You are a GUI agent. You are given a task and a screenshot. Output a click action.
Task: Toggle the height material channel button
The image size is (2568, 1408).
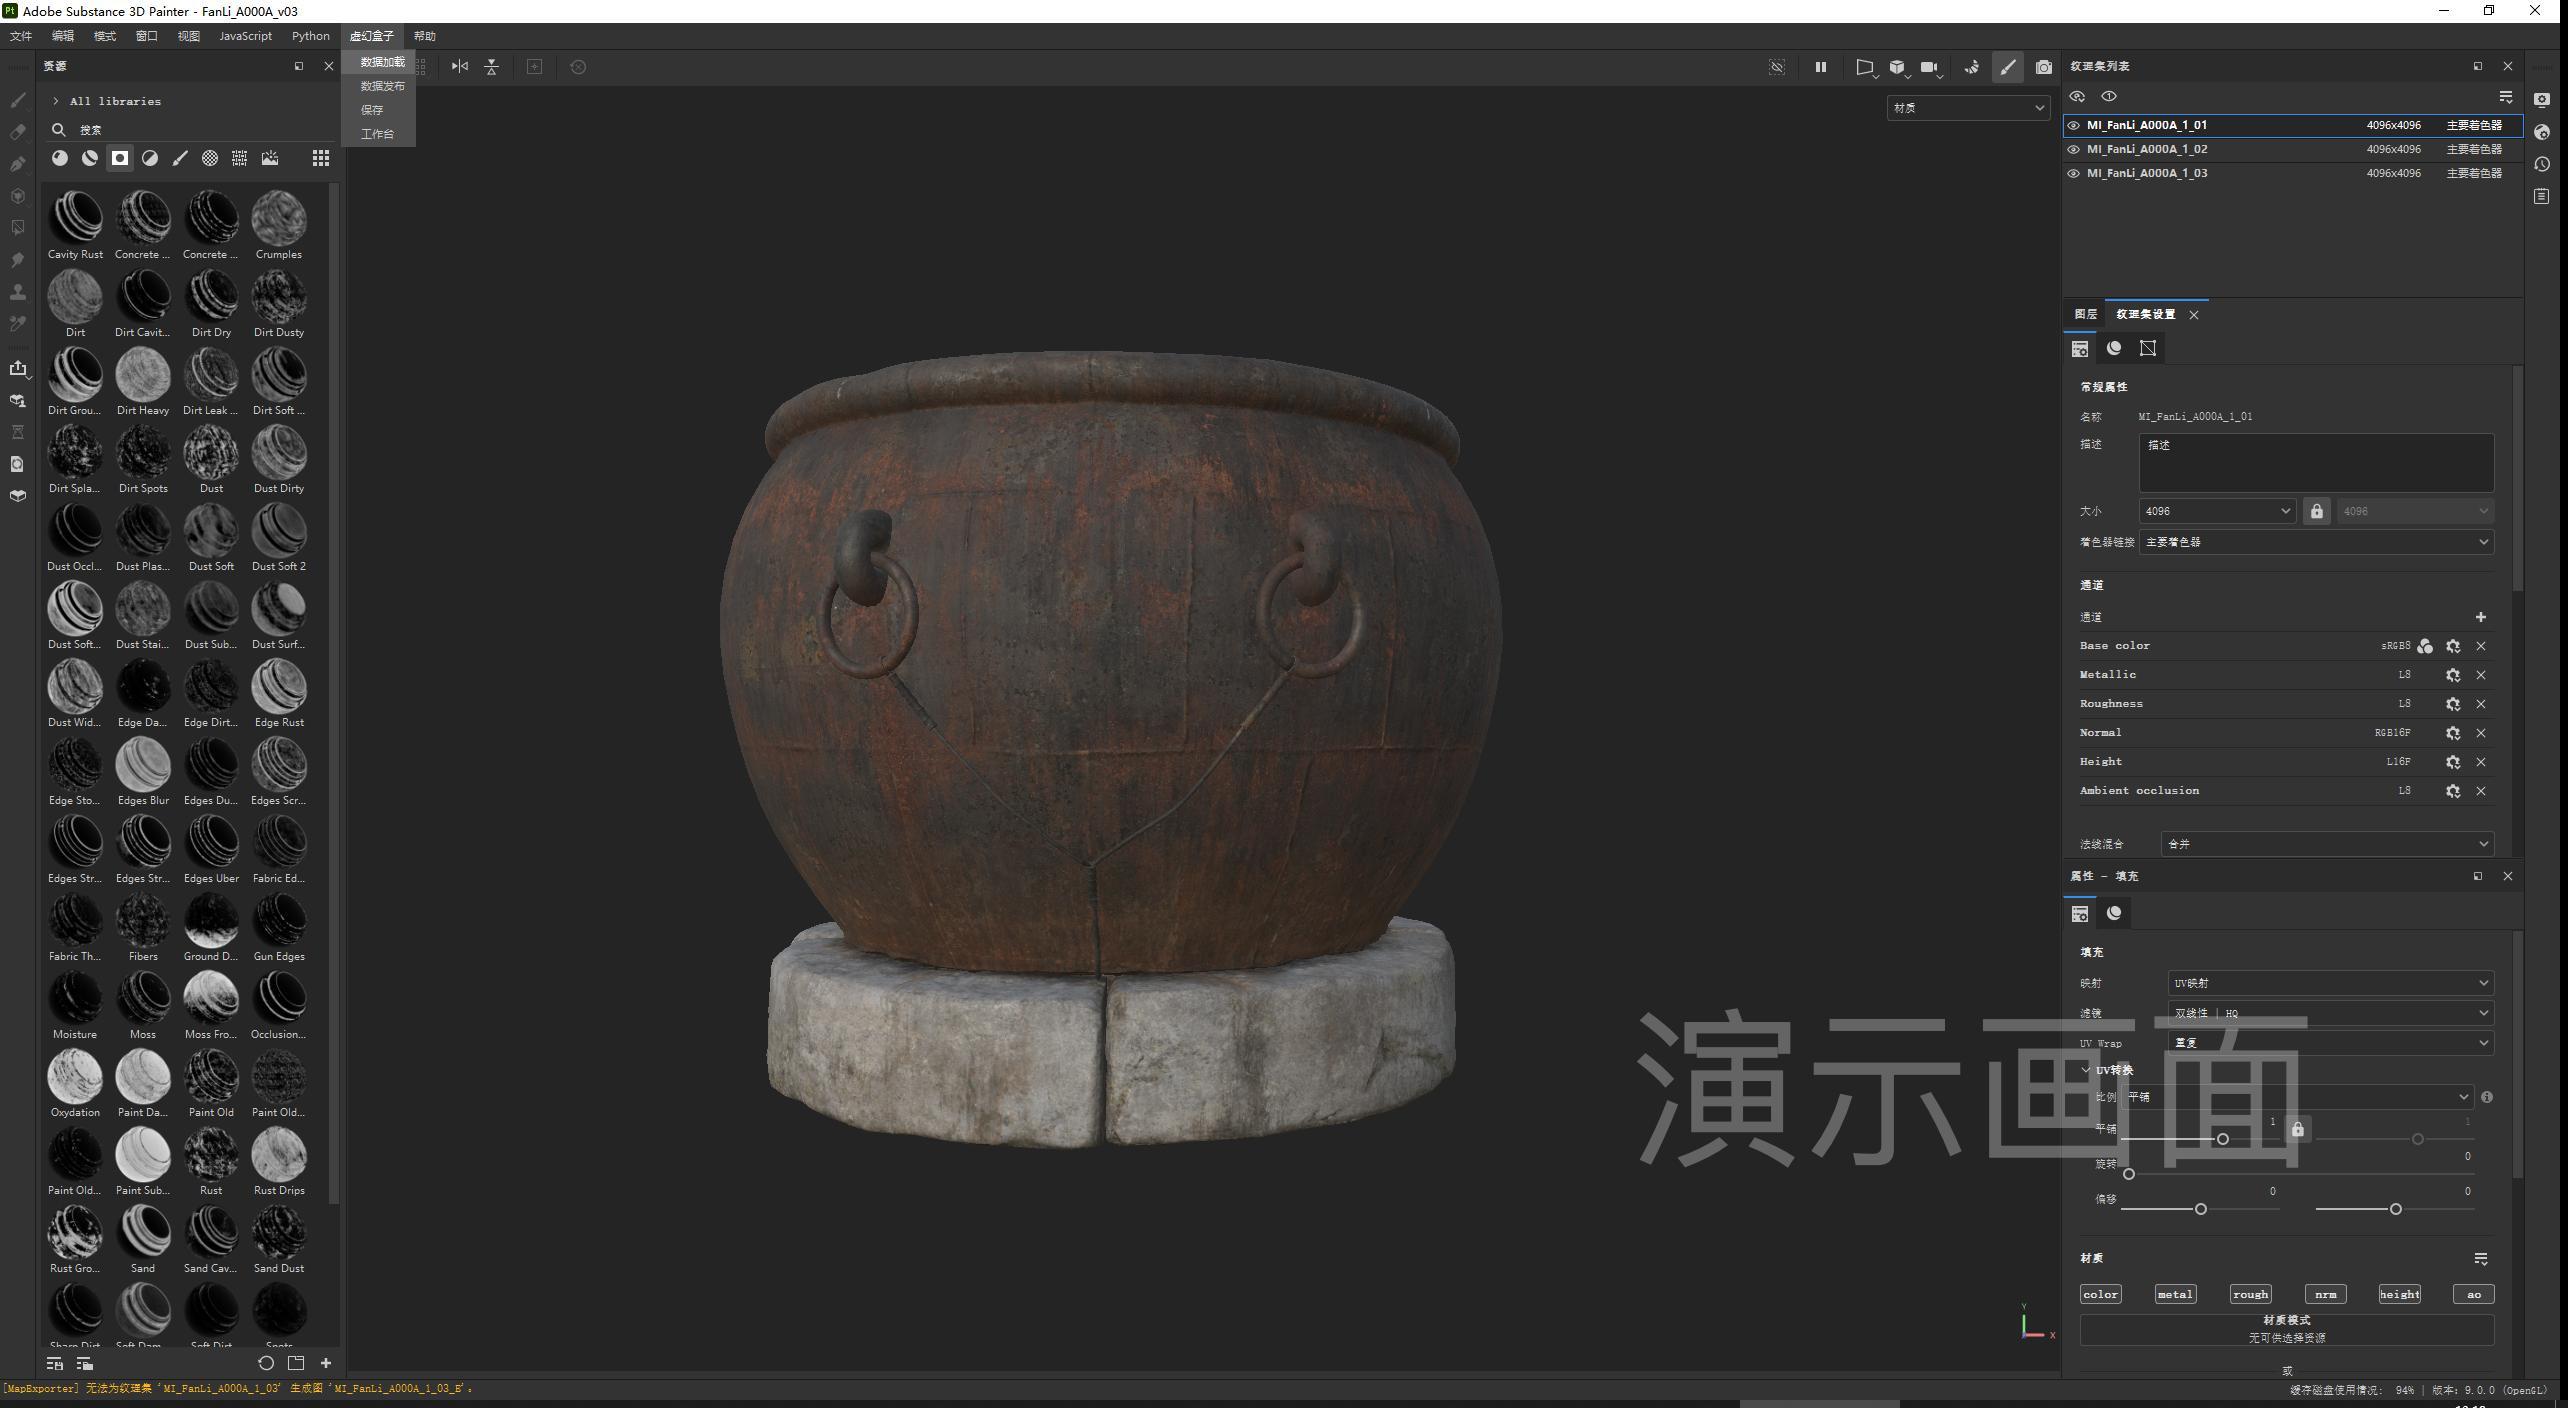click(2399, 1294)
